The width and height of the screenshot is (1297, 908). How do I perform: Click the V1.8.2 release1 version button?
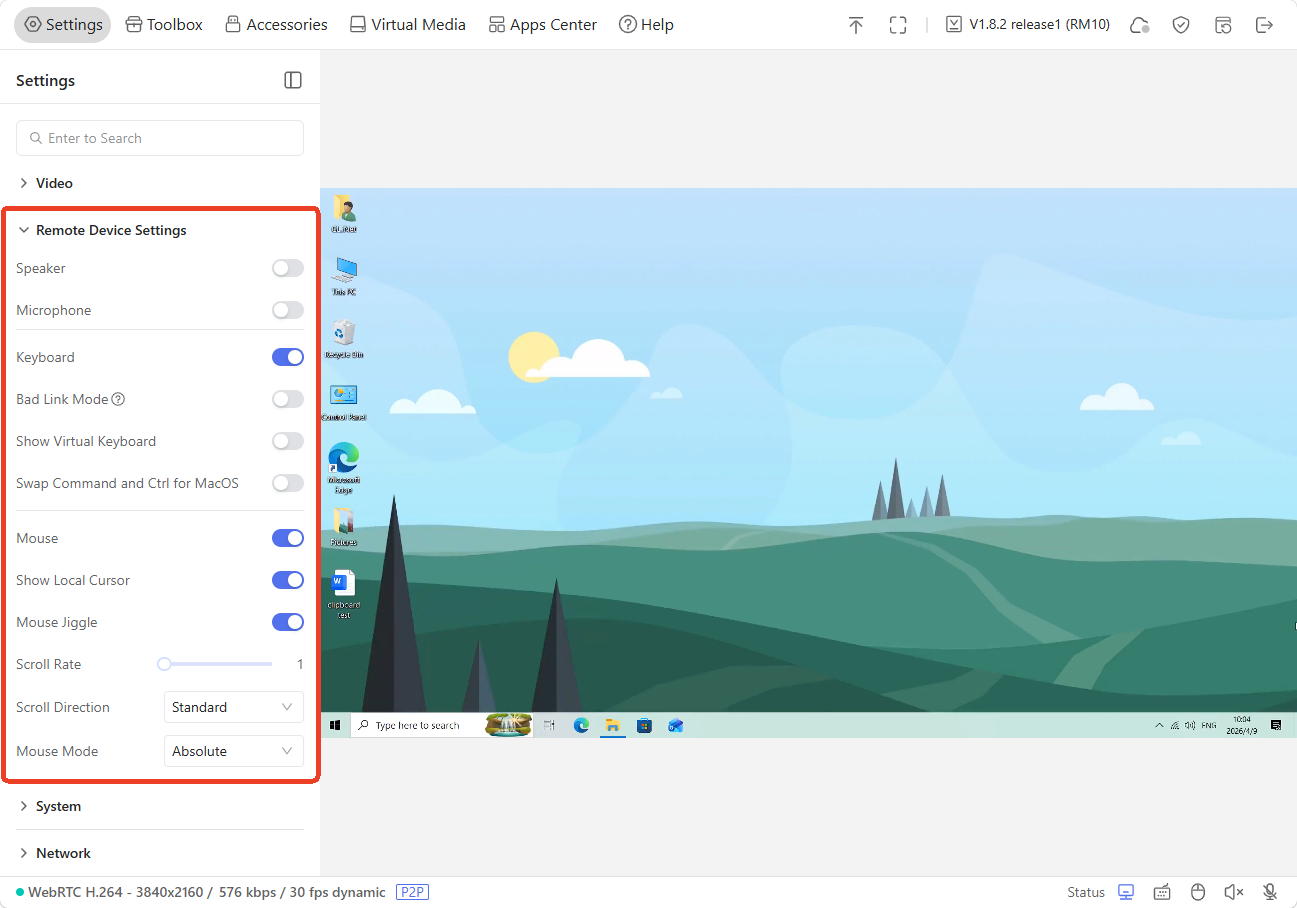point(1028,25)
